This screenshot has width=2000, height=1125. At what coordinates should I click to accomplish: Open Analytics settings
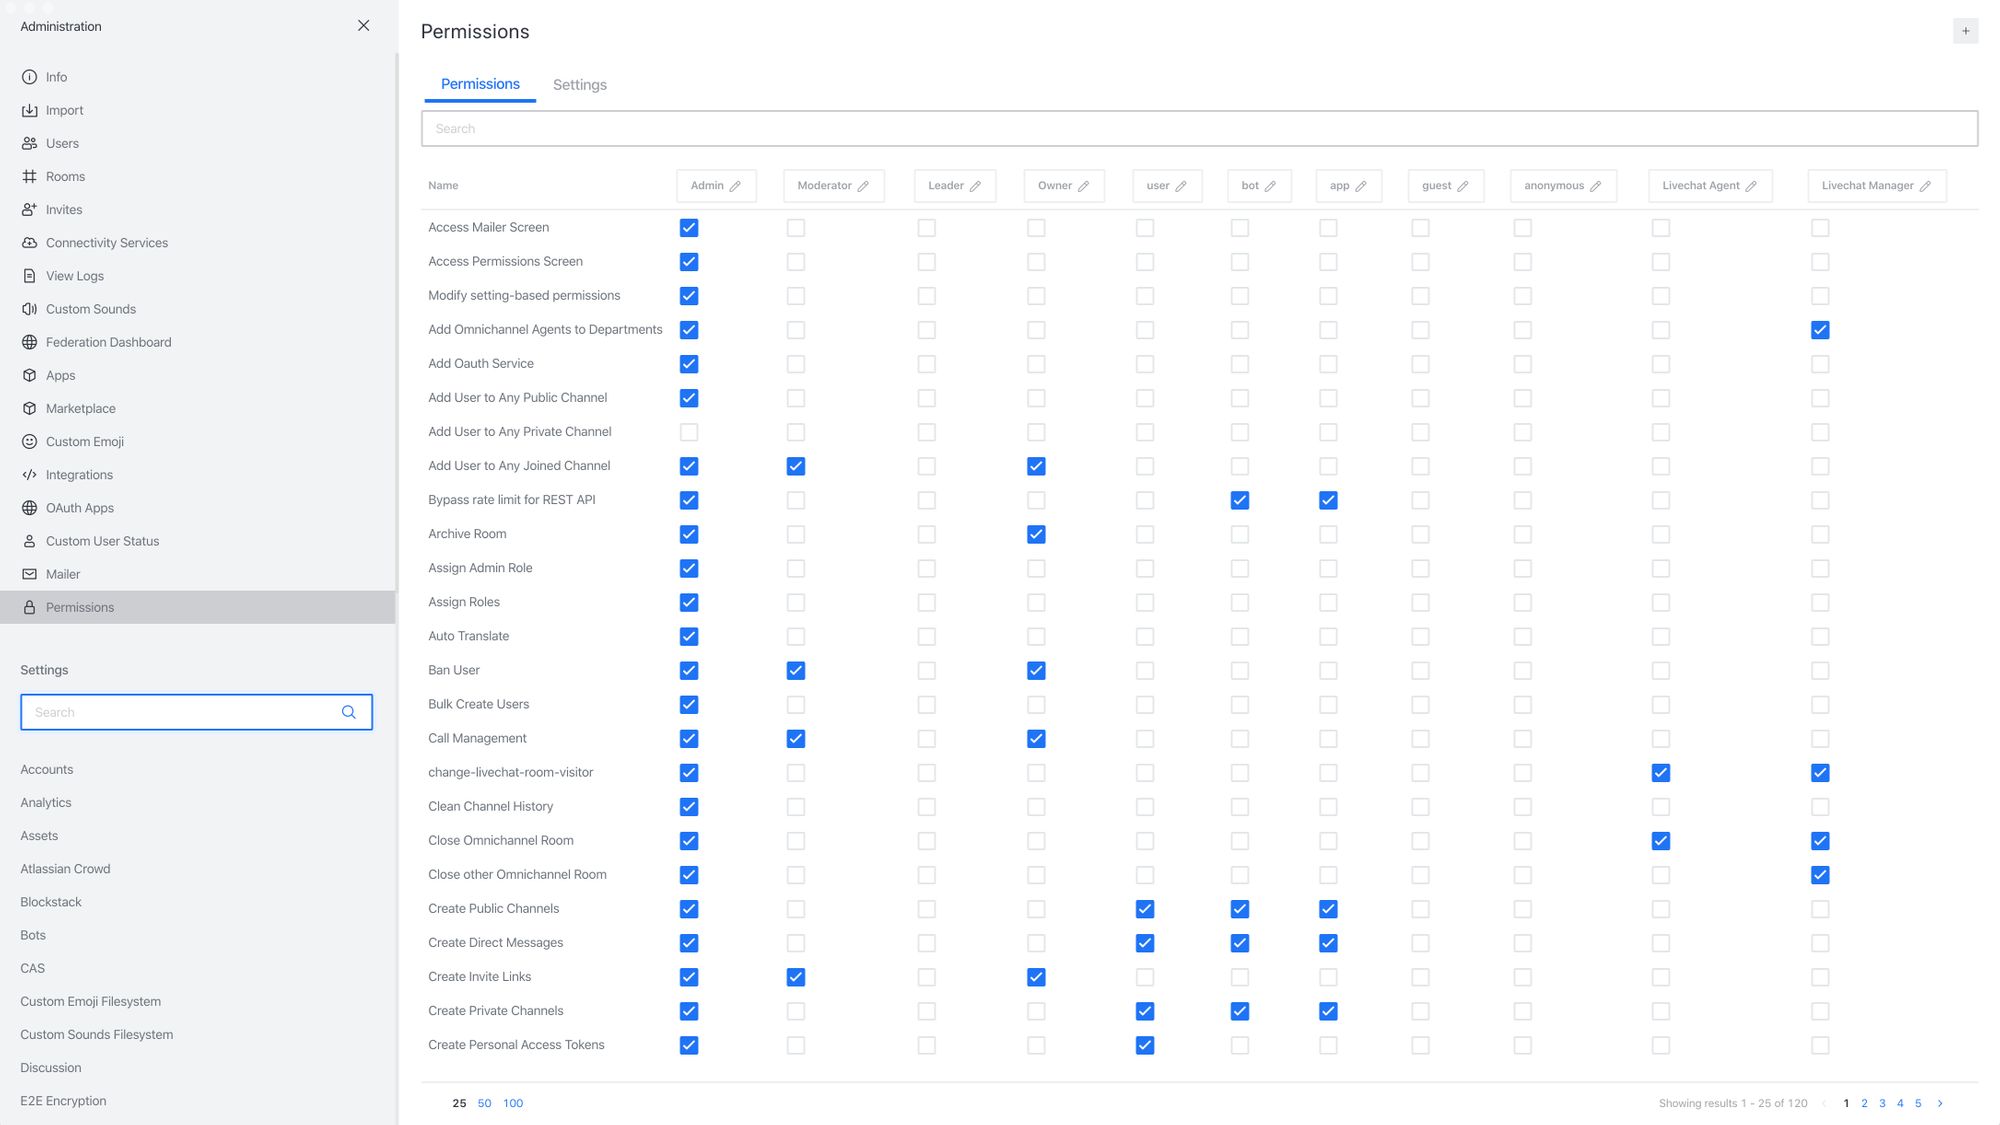pyautogui.click(x=46, y=802)
